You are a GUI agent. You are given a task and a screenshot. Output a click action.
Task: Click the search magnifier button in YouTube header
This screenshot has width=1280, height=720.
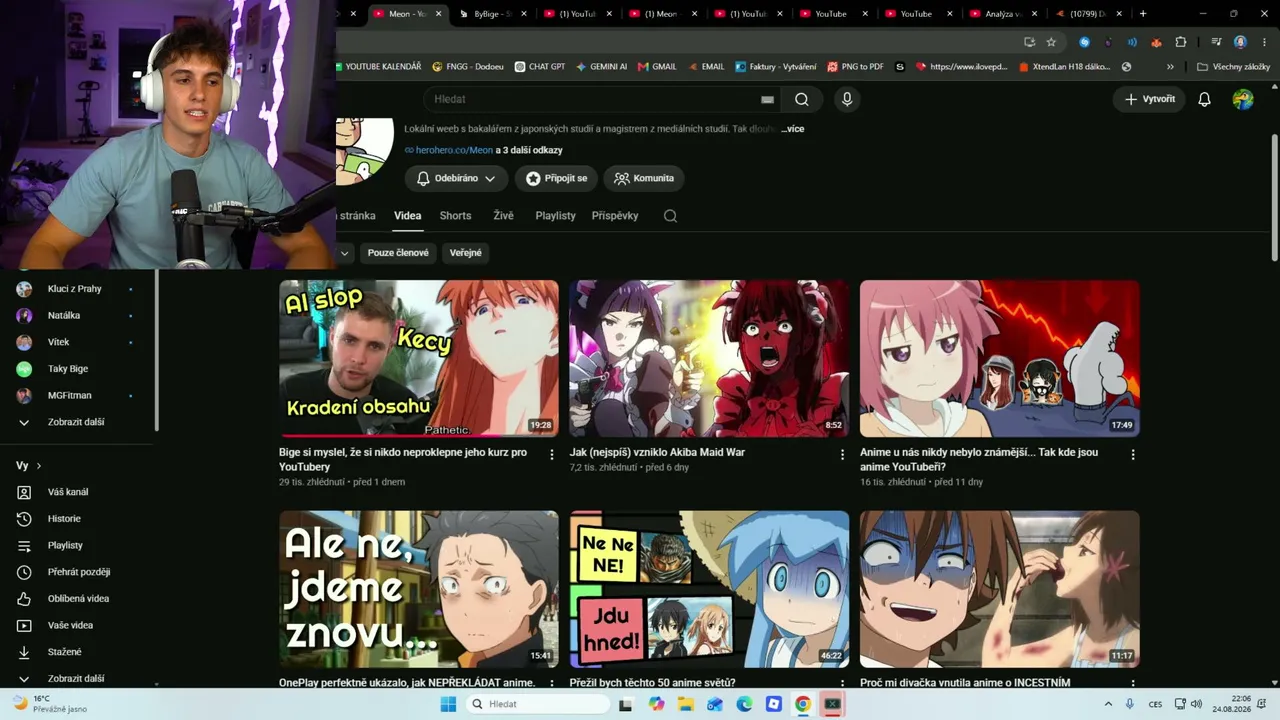tap(802, 99)
